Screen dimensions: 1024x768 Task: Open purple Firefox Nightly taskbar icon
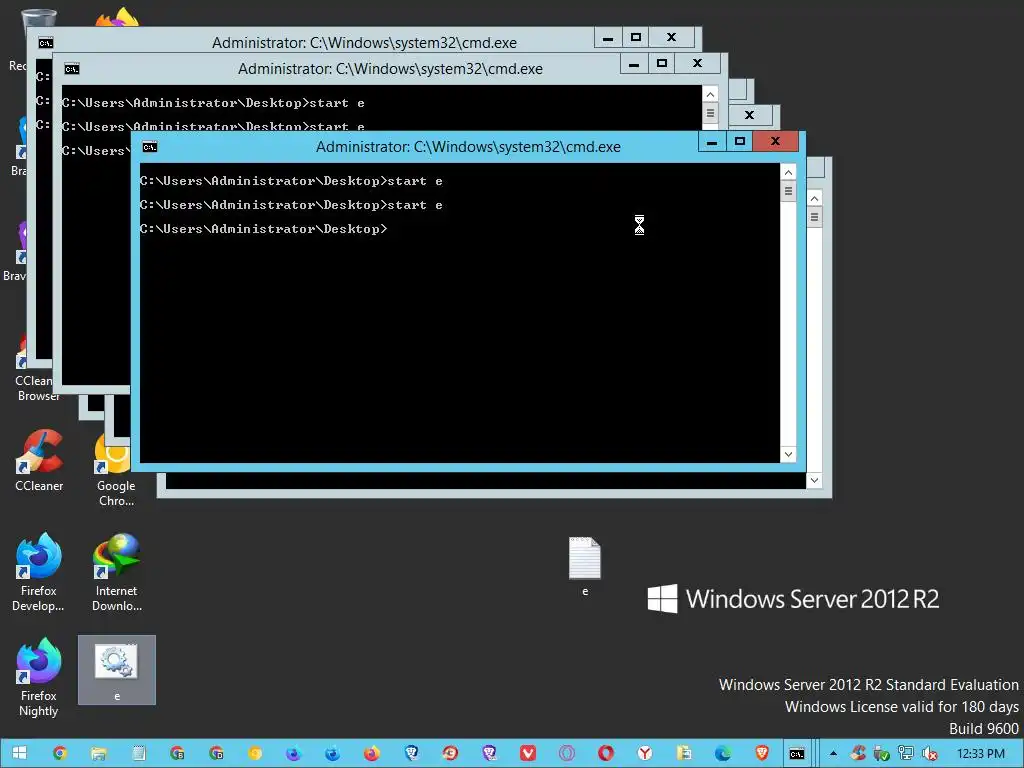(x=294, y=754)
